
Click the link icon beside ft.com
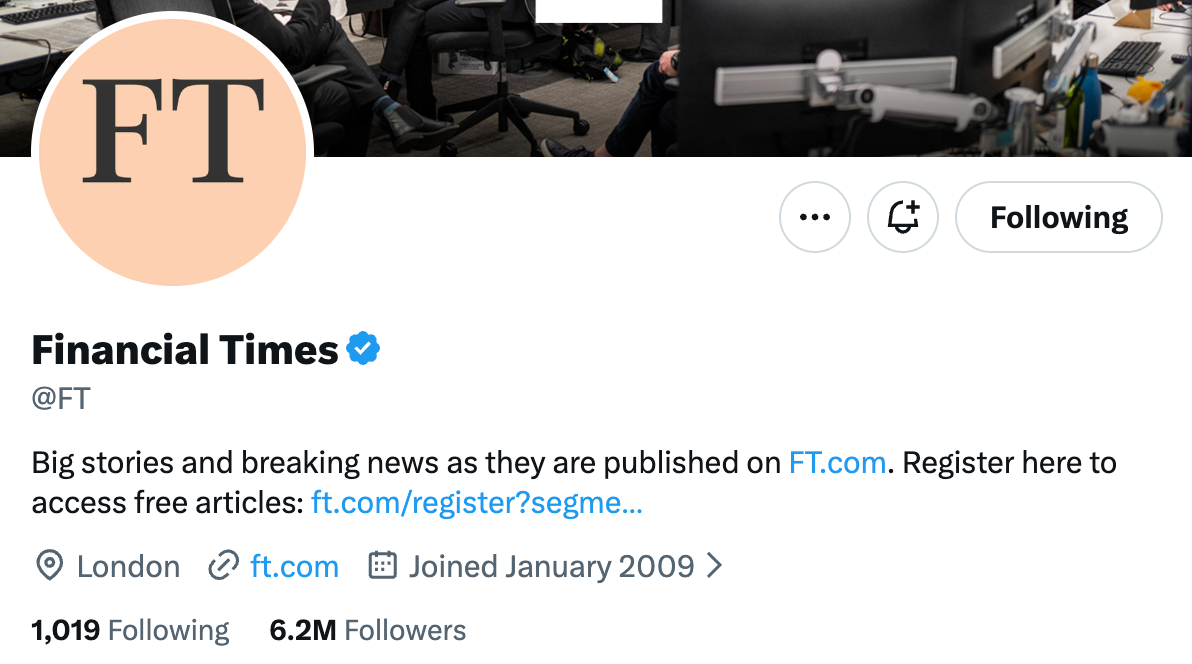(x=222, y=566)
